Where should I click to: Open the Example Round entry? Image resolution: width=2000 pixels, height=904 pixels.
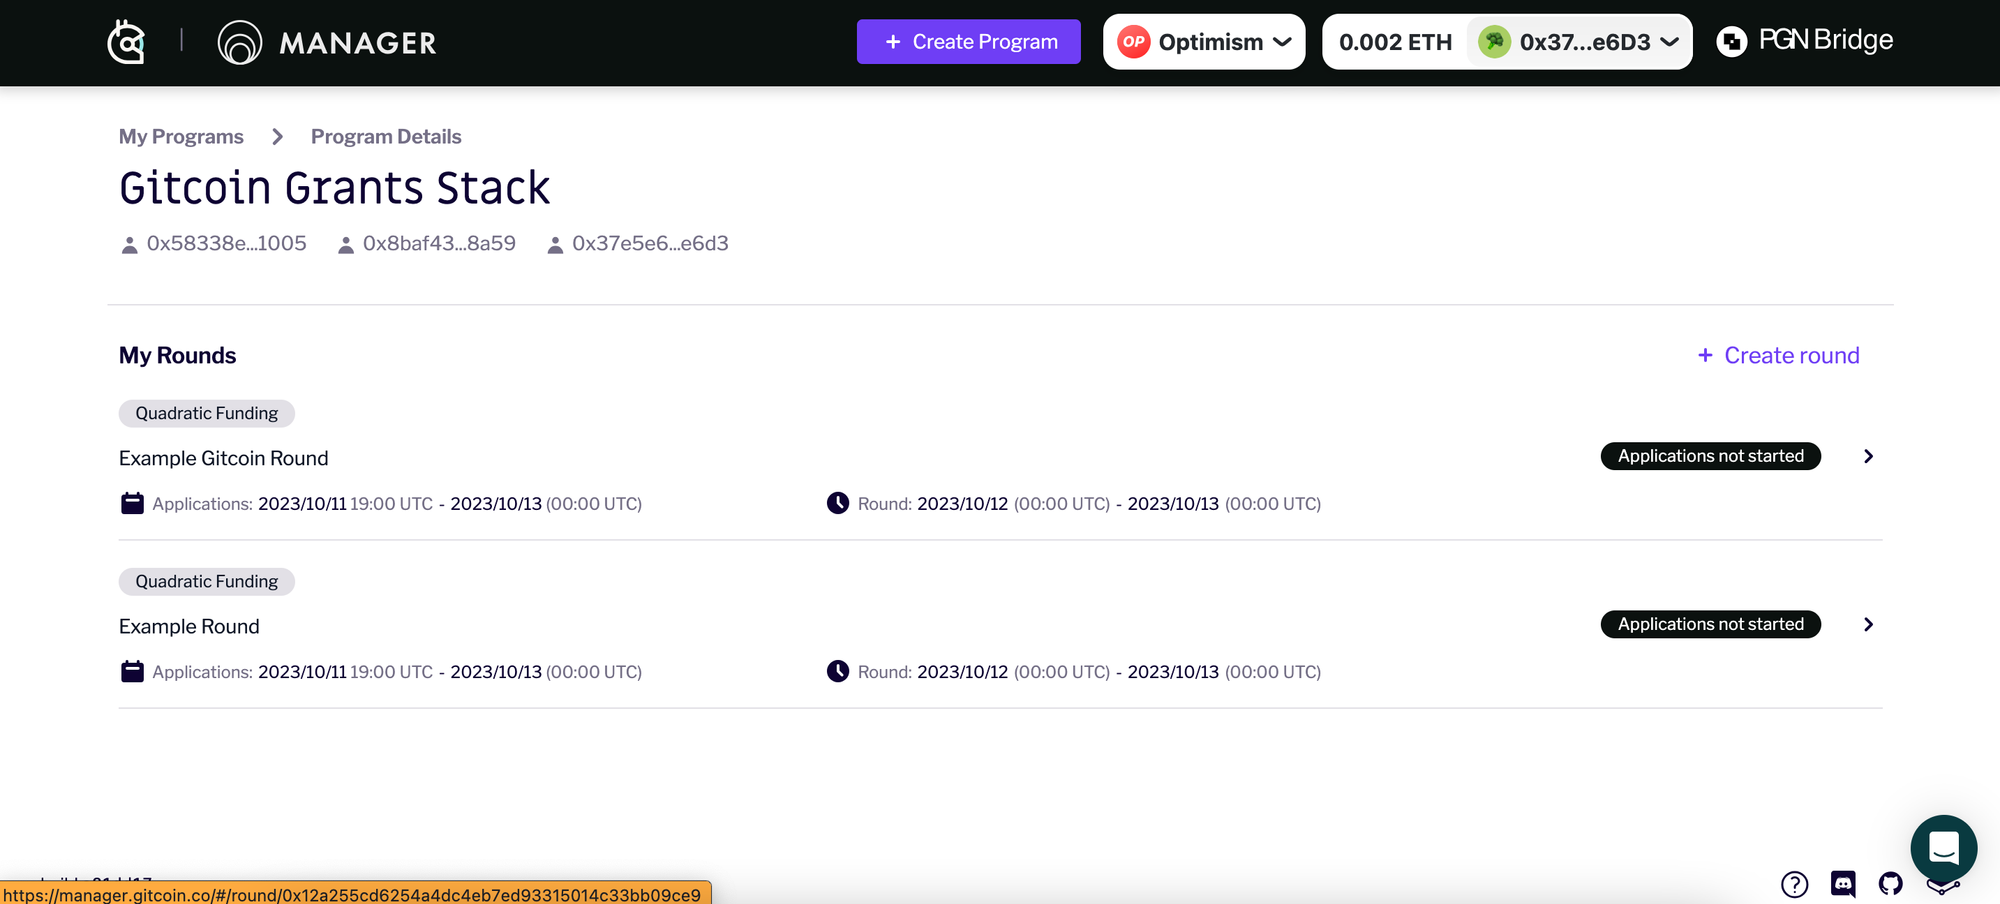pos(189,626)
